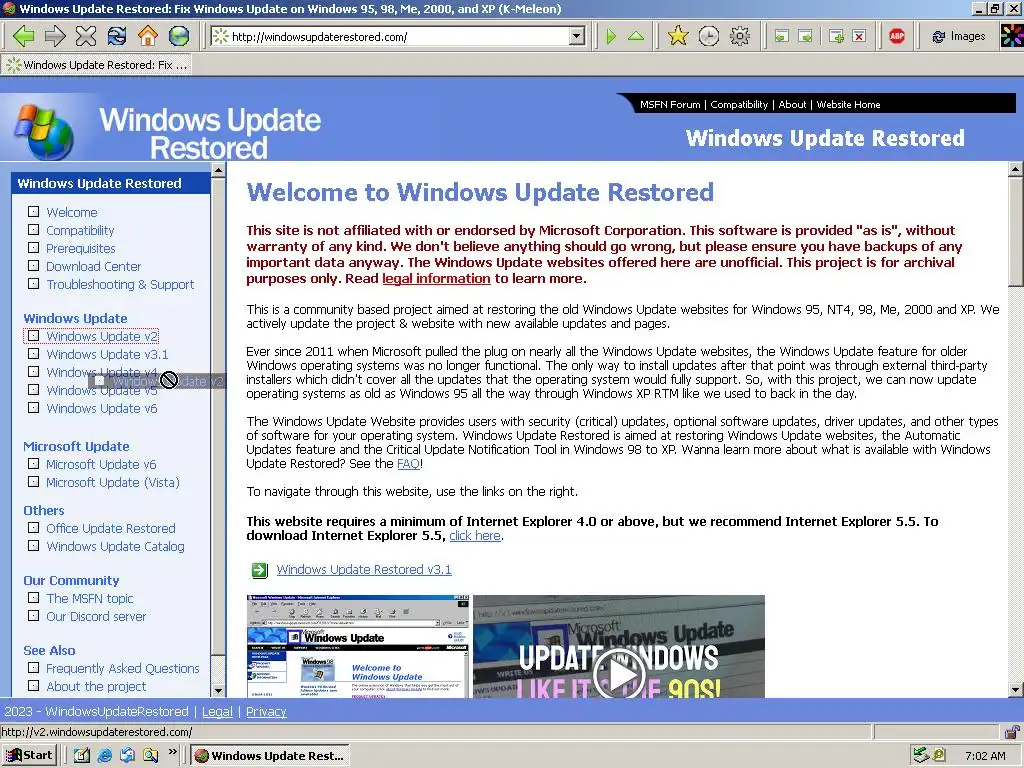This screenshot has width=1024, height=768.
Task: Open Microsoft Update v6 sidebar link
Action: [101, 465]
